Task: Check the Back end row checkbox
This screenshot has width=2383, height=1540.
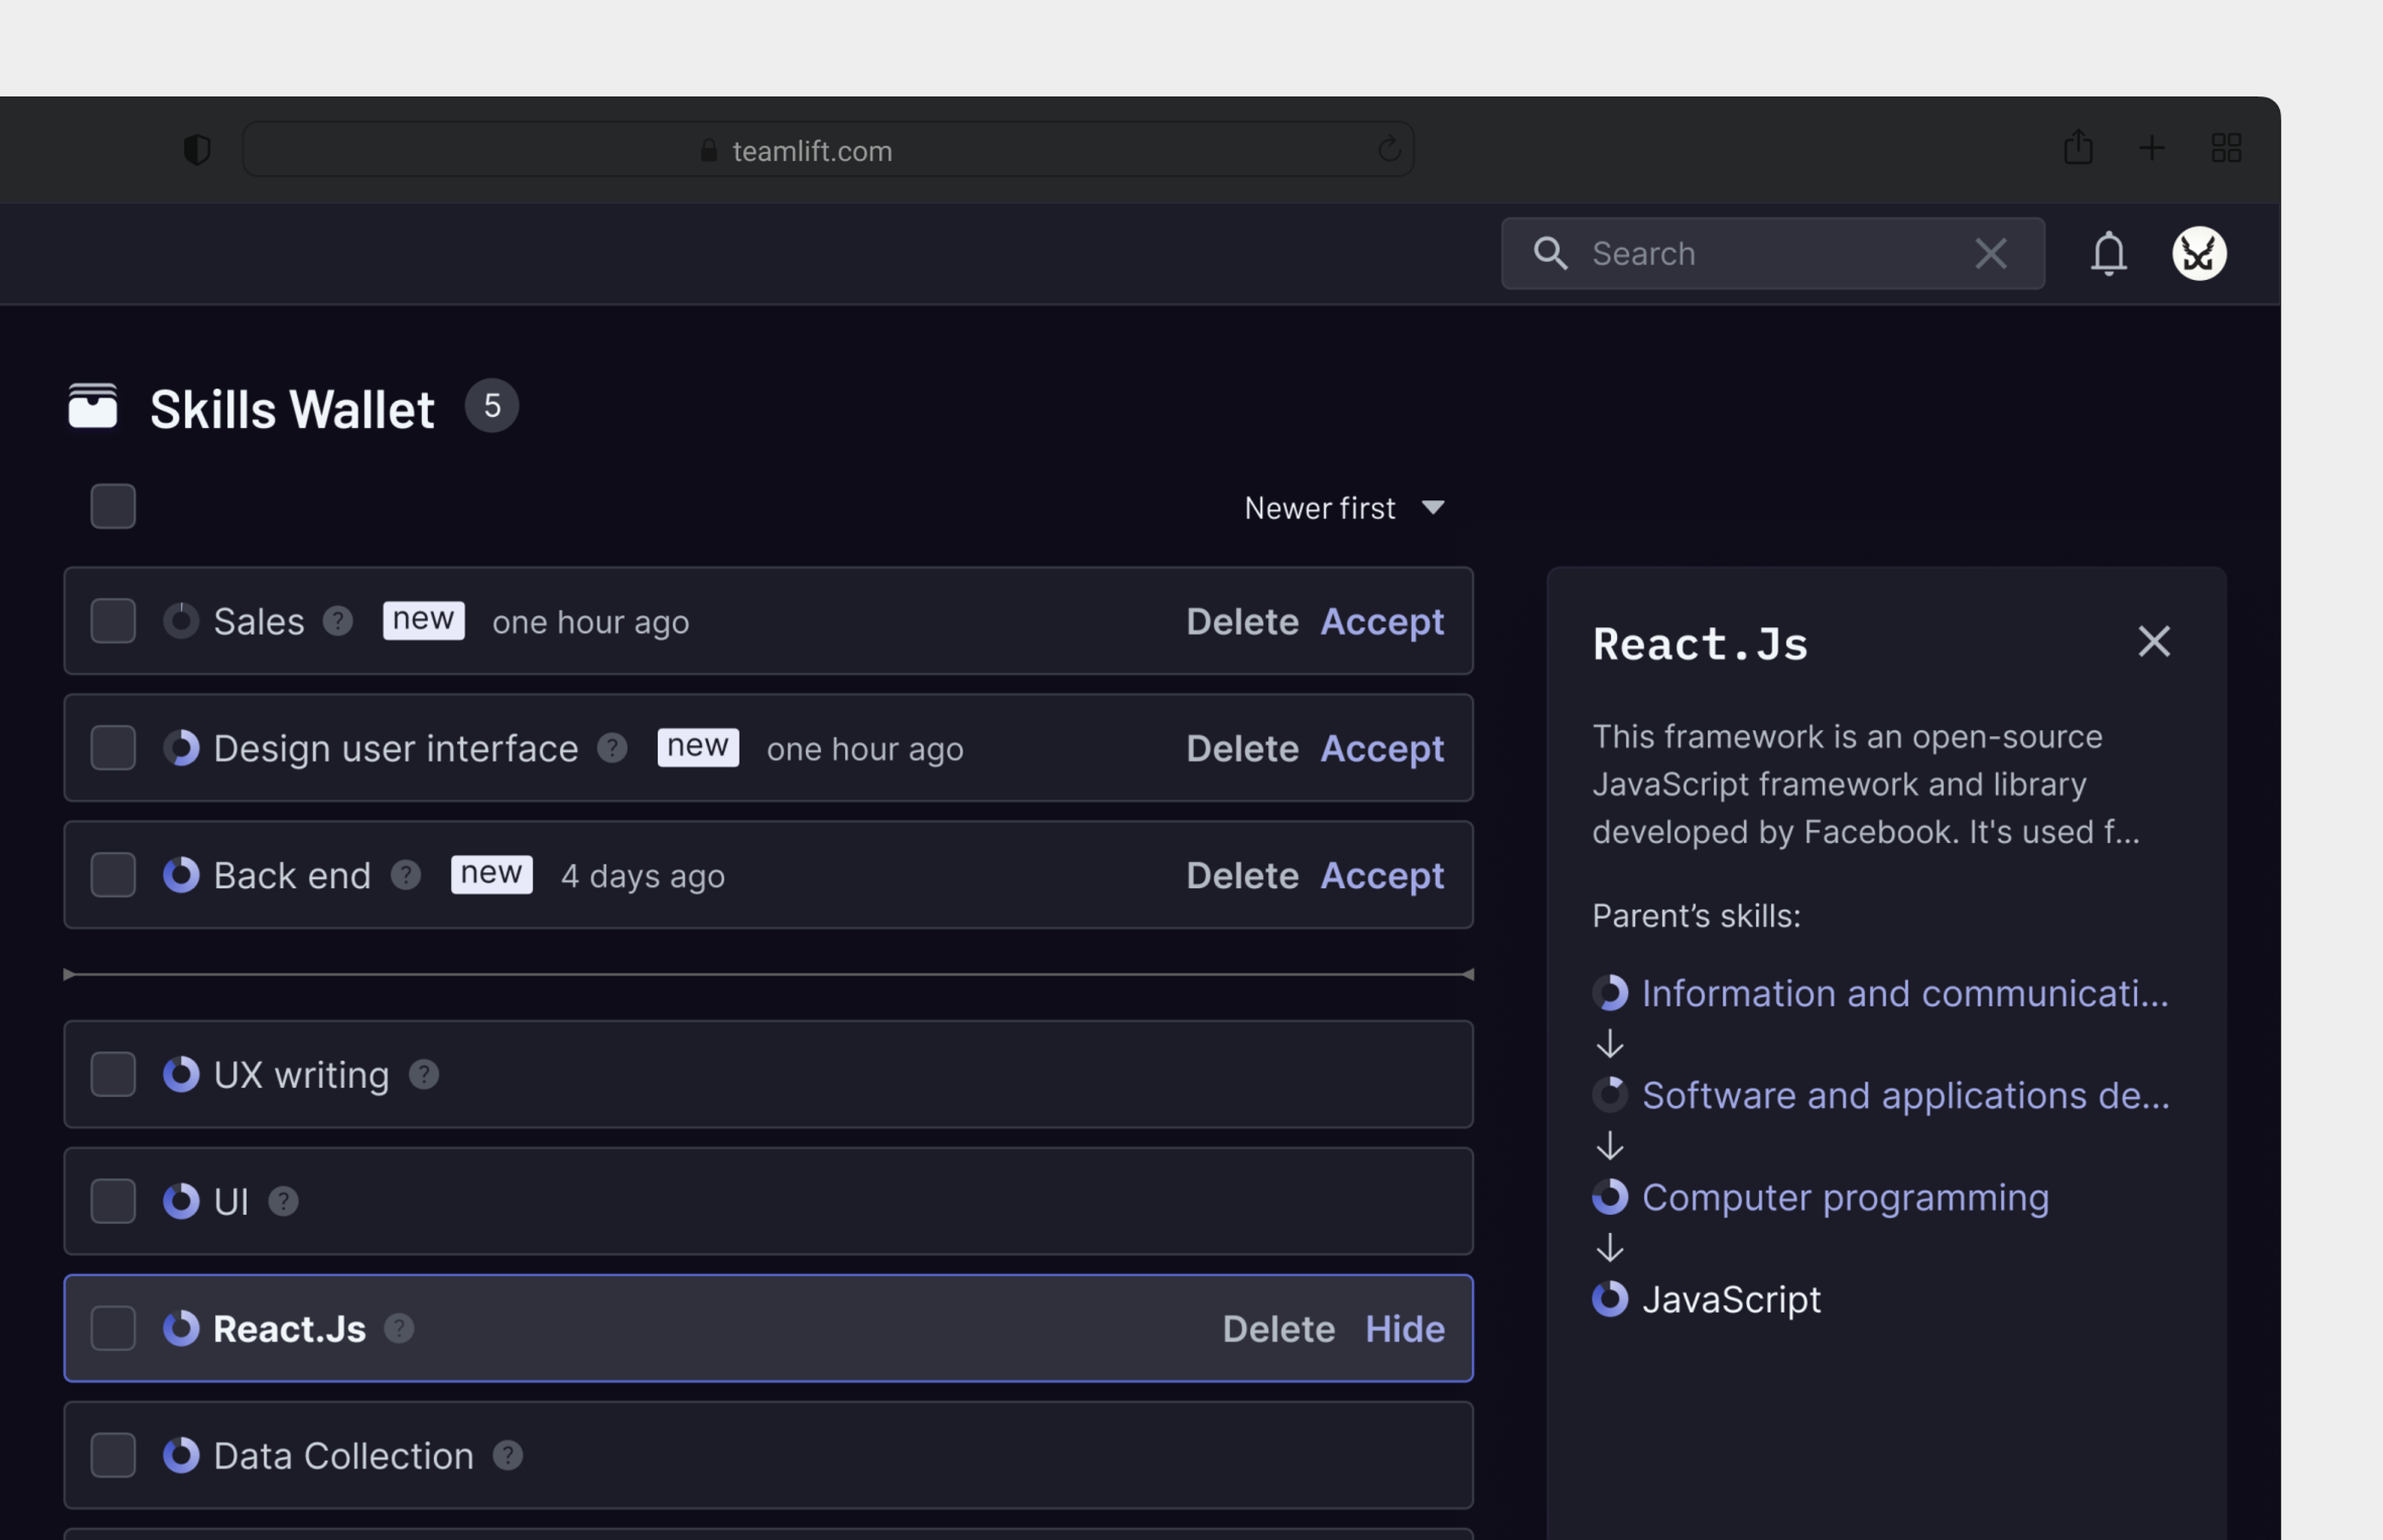Action: pyautogui.click(x=113, y=875)
